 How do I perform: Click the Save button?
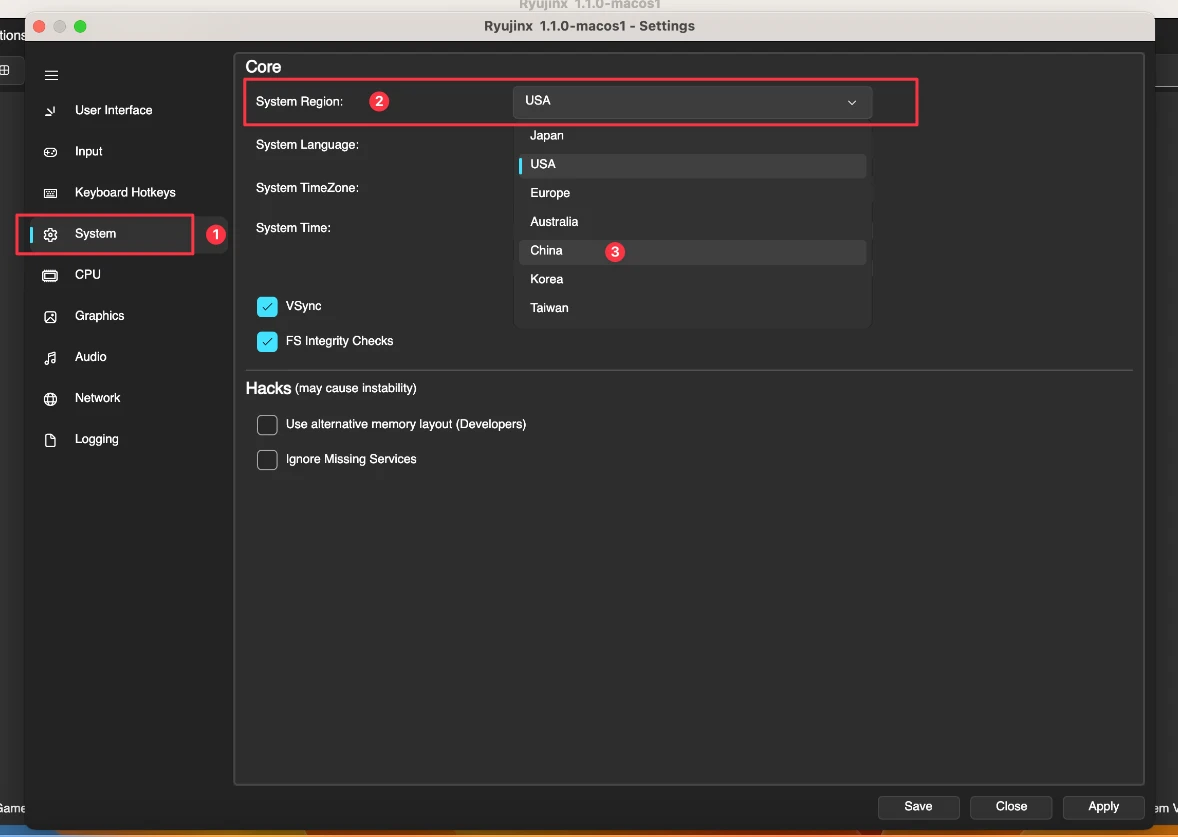click(918, 806)
